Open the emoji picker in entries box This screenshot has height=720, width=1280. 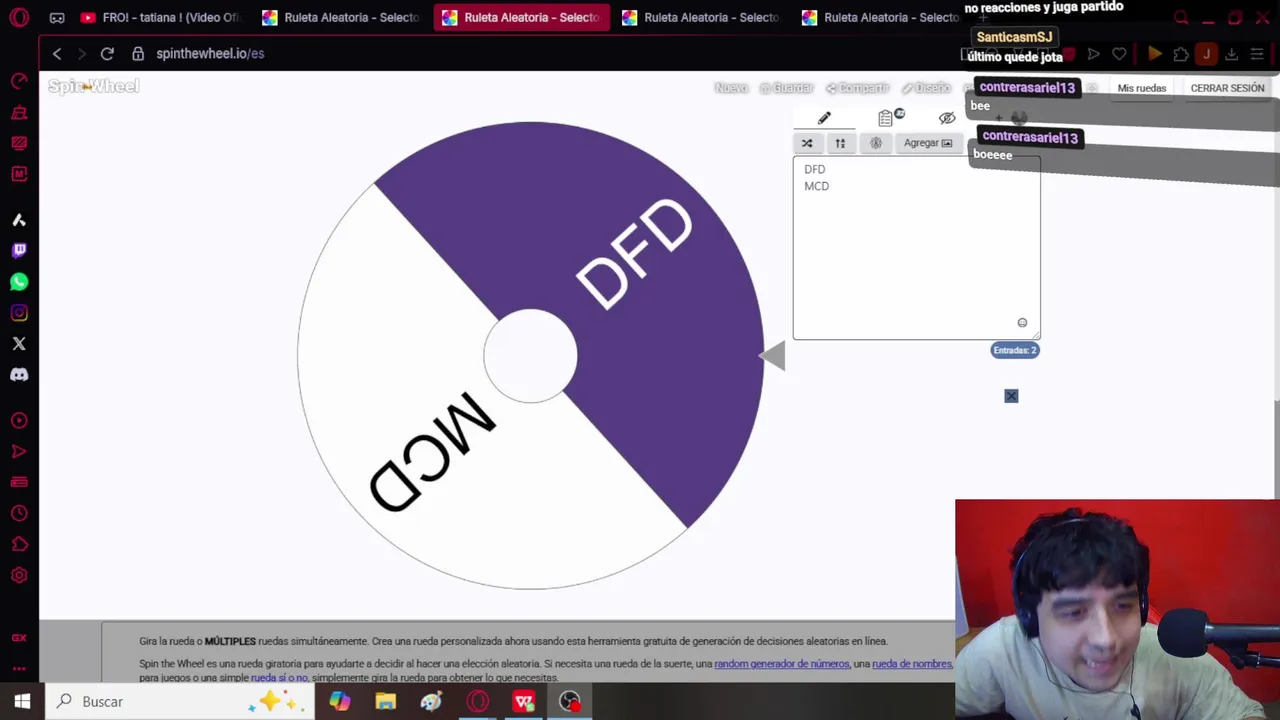1022,323
